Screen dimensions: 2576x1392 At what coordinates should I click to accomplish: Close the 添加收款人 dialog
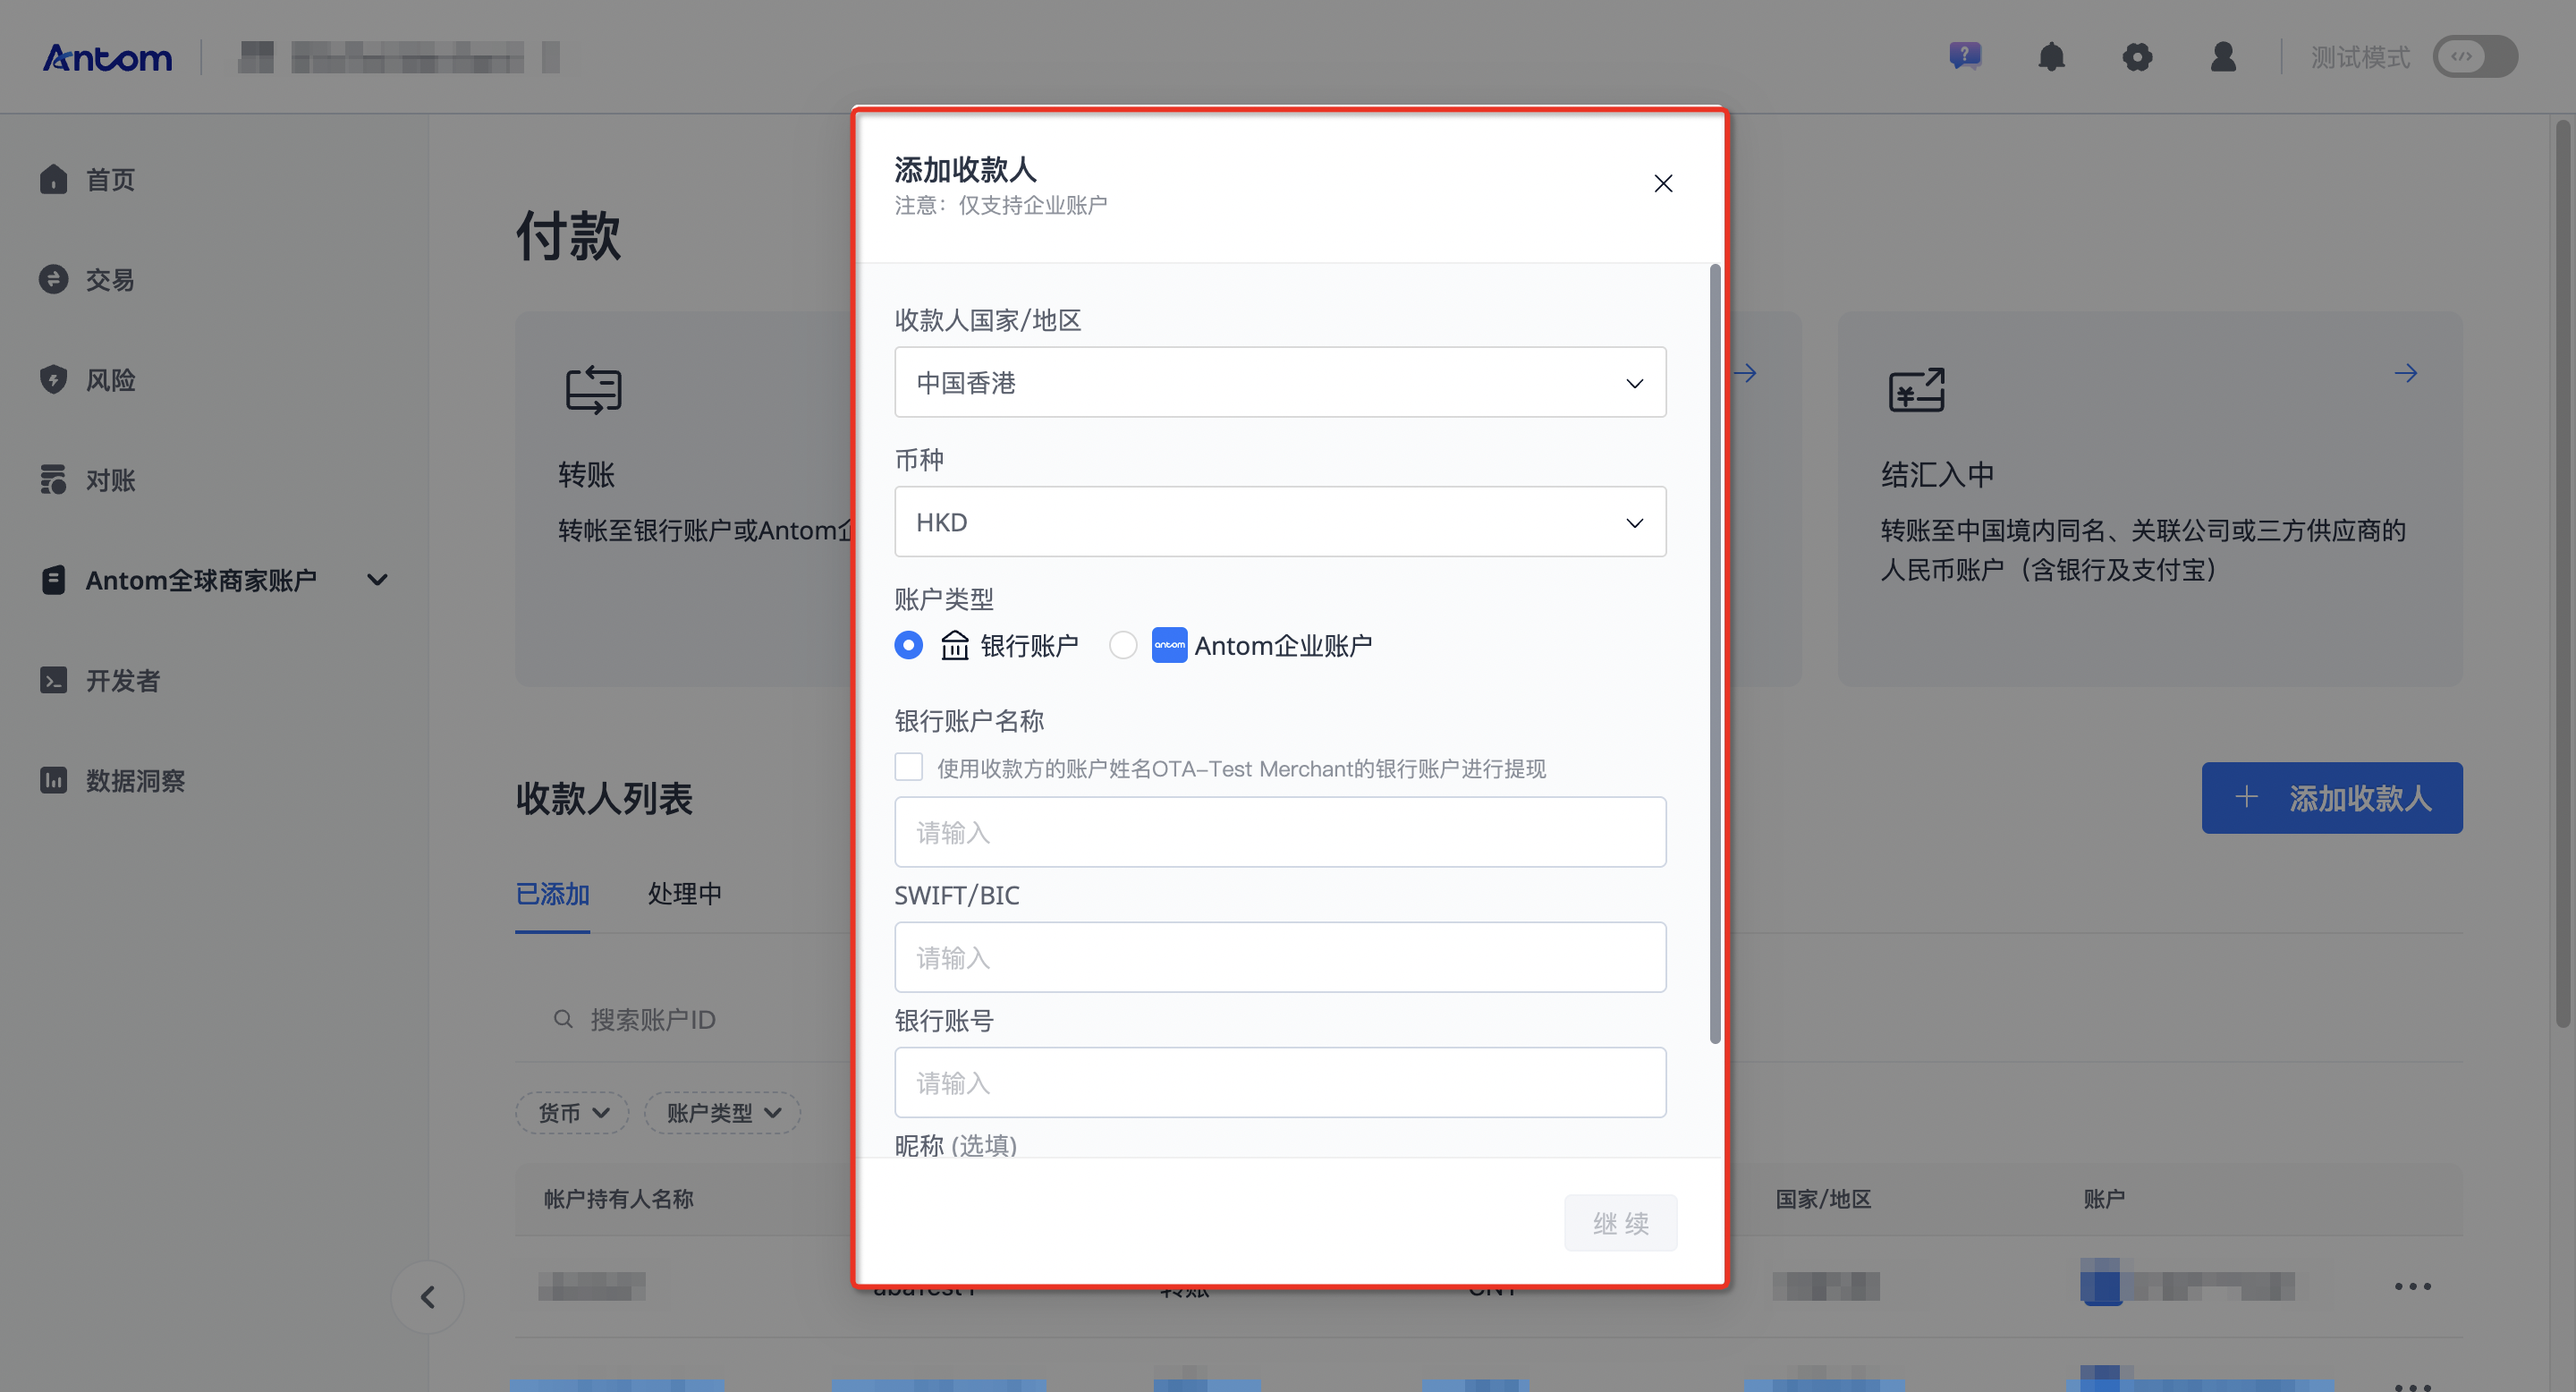tap(1663, 183)
